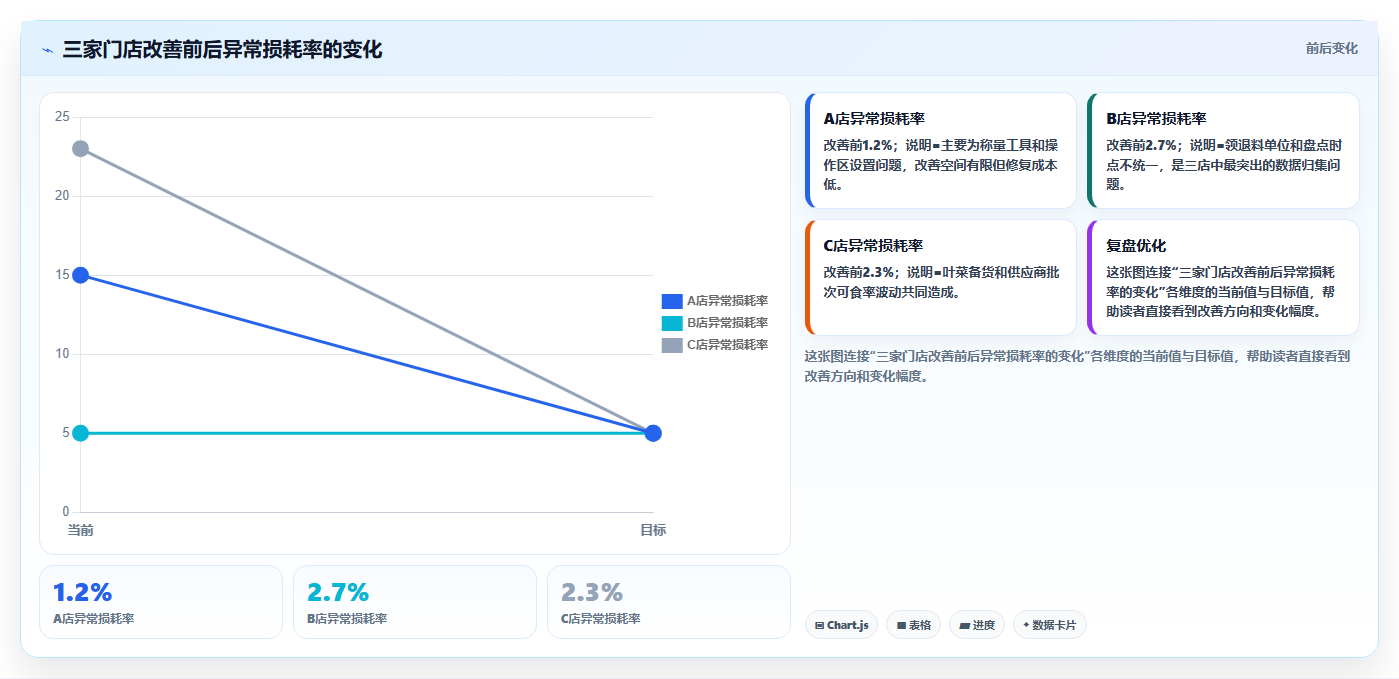Click C店异常损耗率 caption under 2.3%
1399x679 pixels.
601,619
